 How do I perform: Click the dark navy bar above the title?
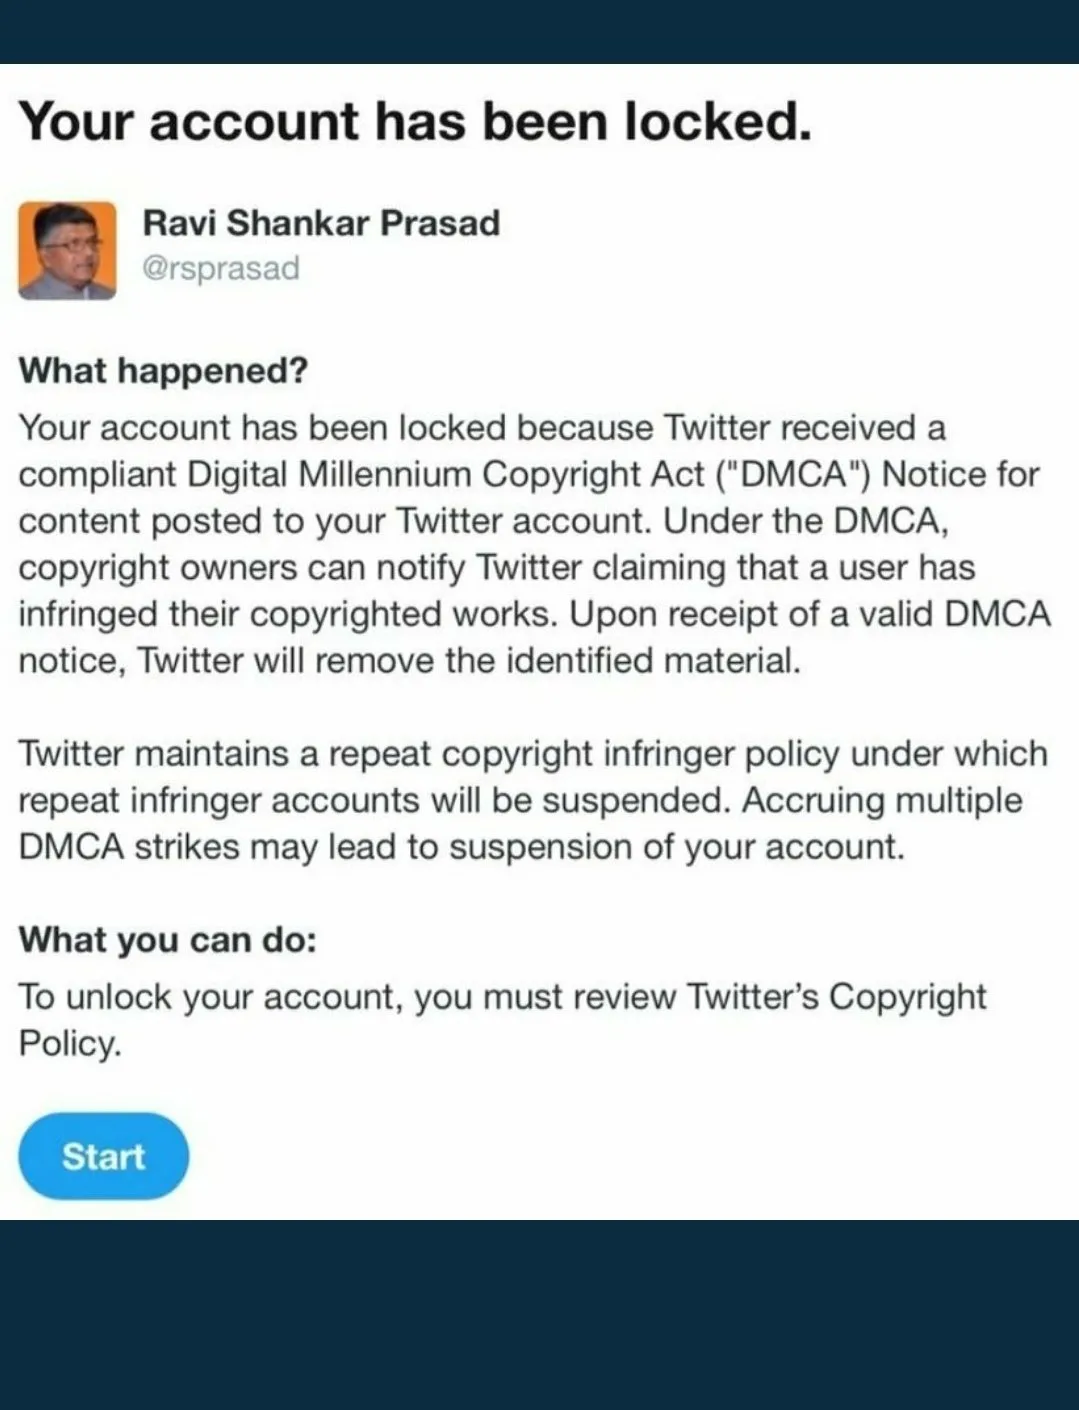point(539,32)
